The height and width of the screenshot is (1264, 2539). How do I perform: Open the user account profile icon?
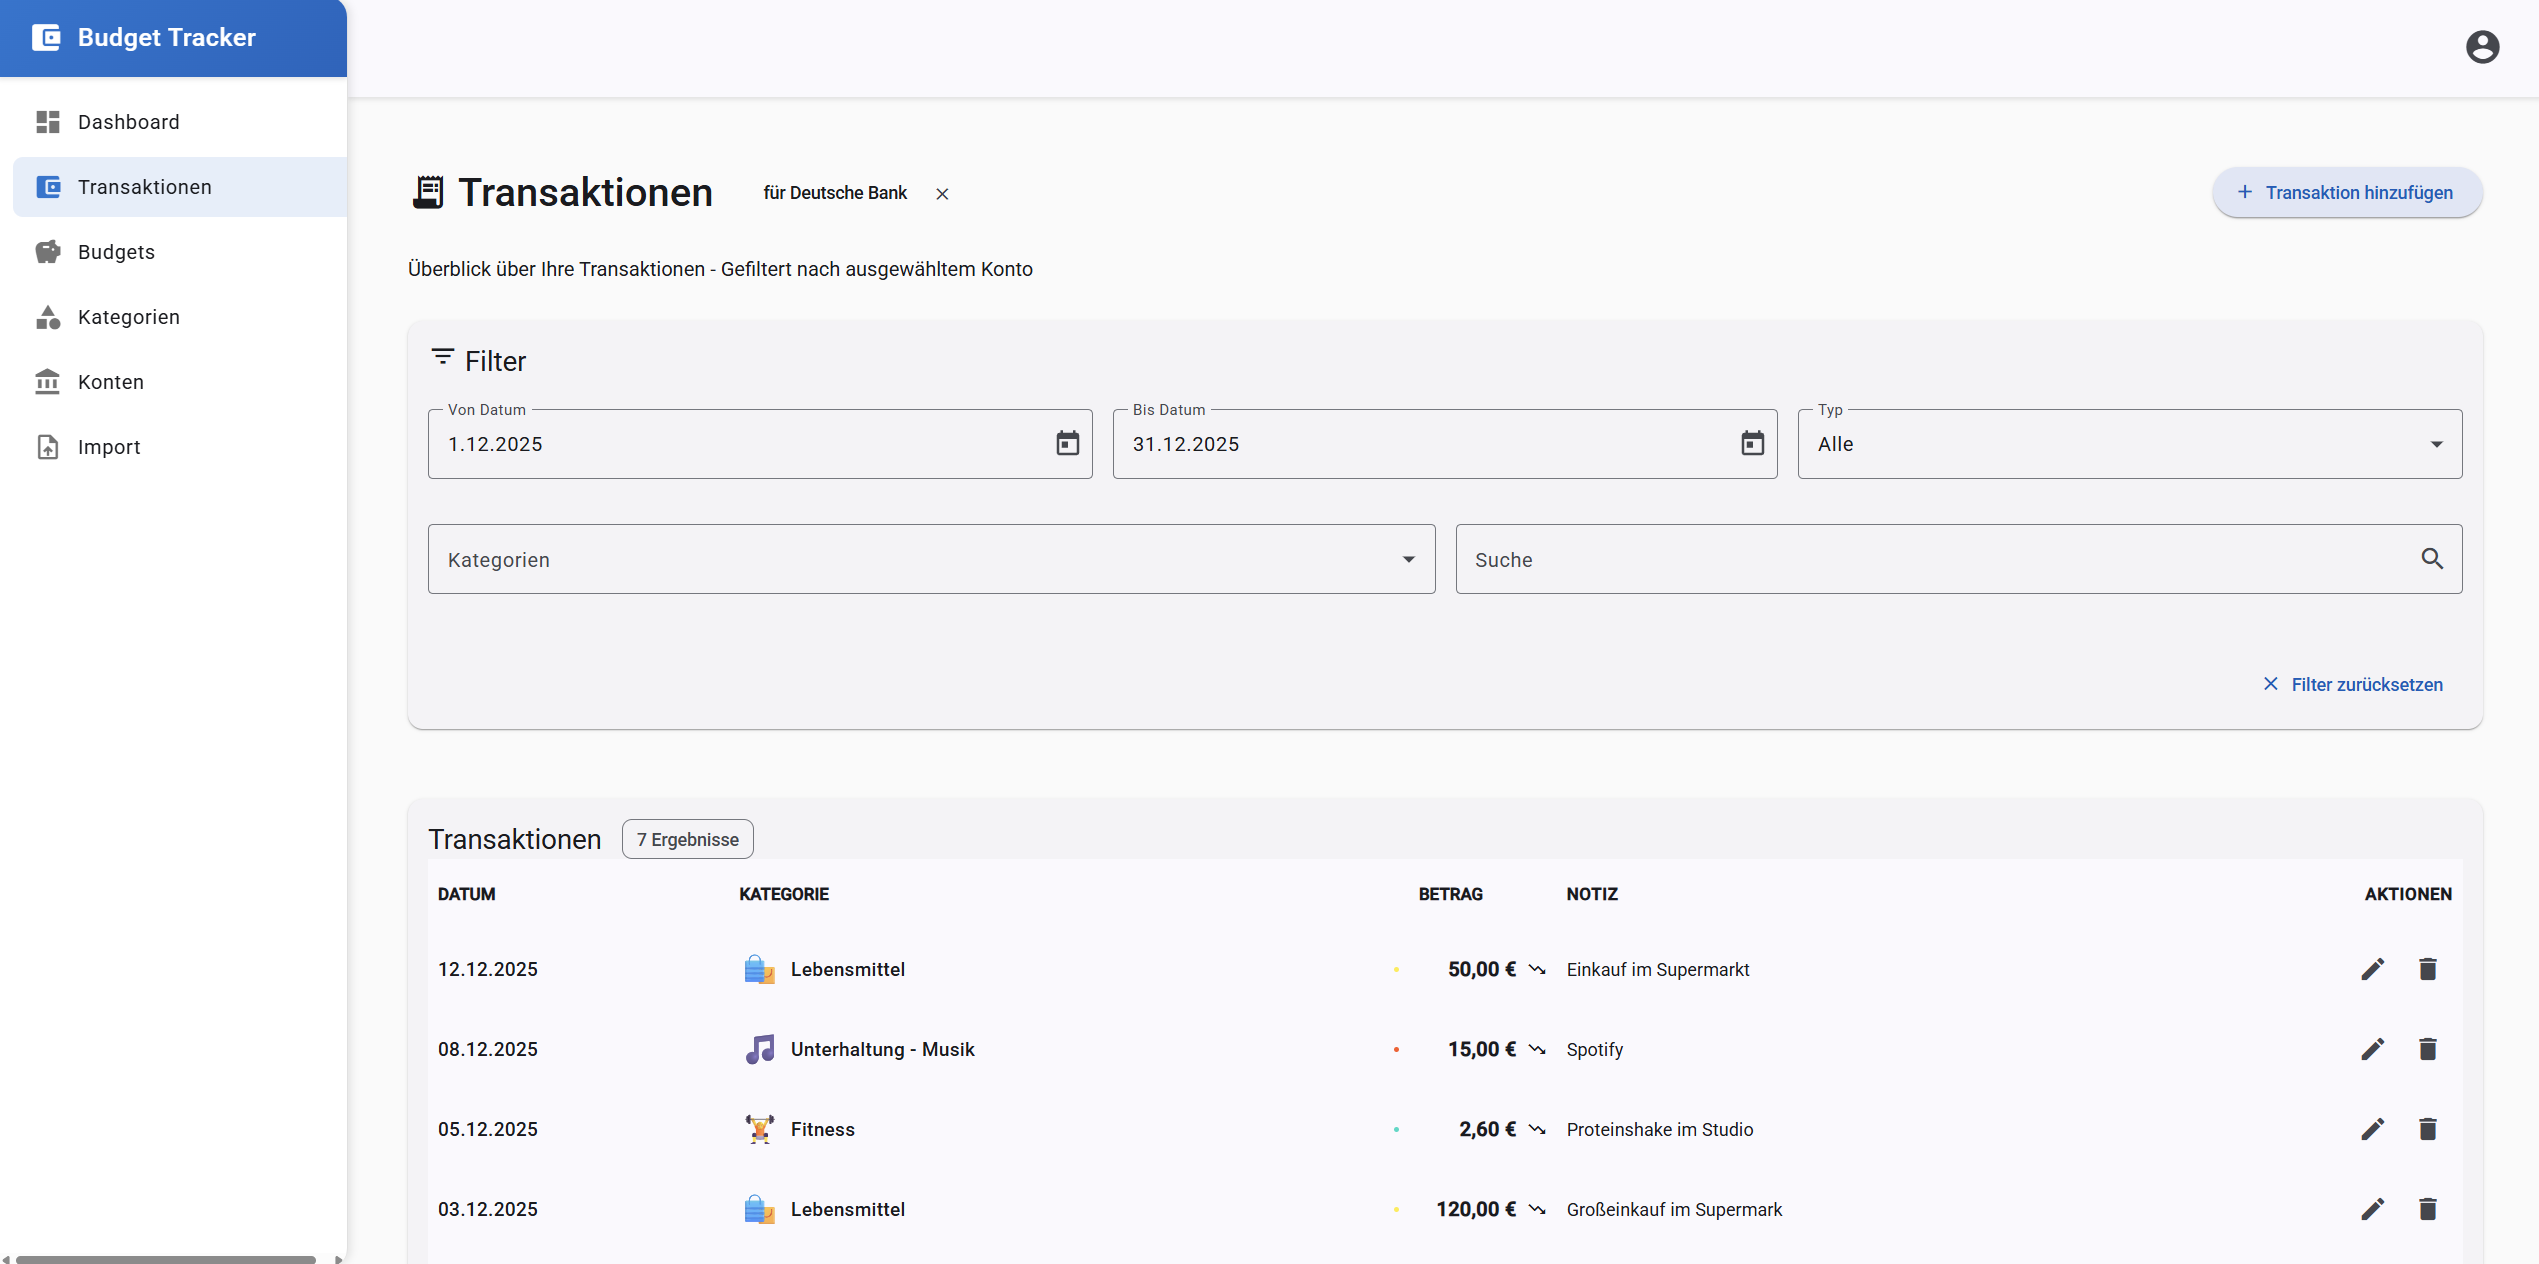tap(2482, 47)
